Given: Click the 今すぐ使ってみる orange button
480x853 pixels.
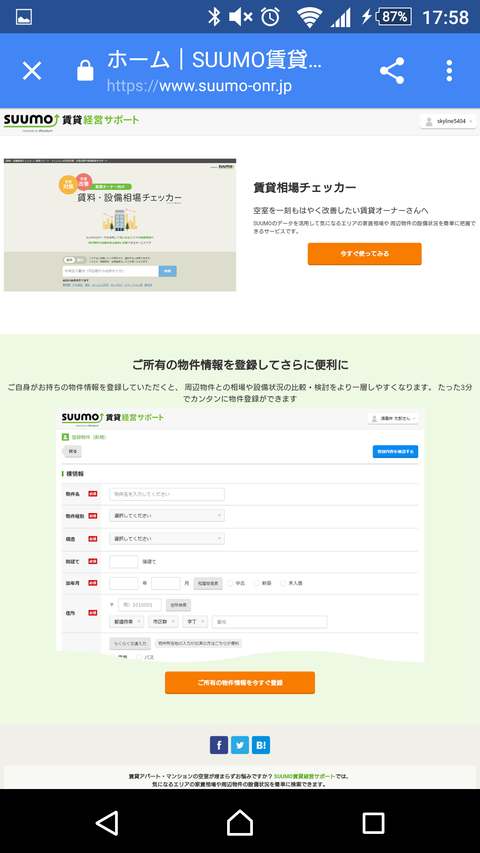Looking at the screenshot, I should coord(365,254).
